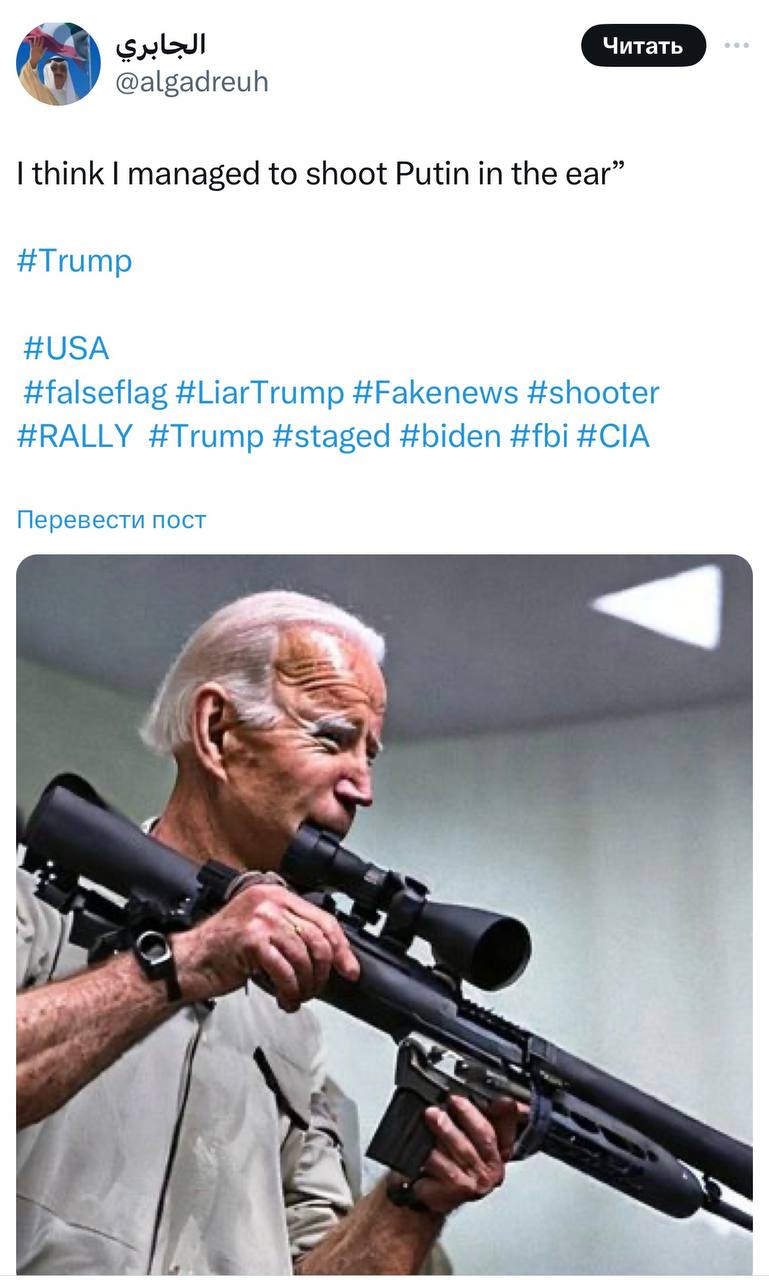Click the Читать follow button
The height and width of the screenshot is (1280, 769).
coord(643,46)
